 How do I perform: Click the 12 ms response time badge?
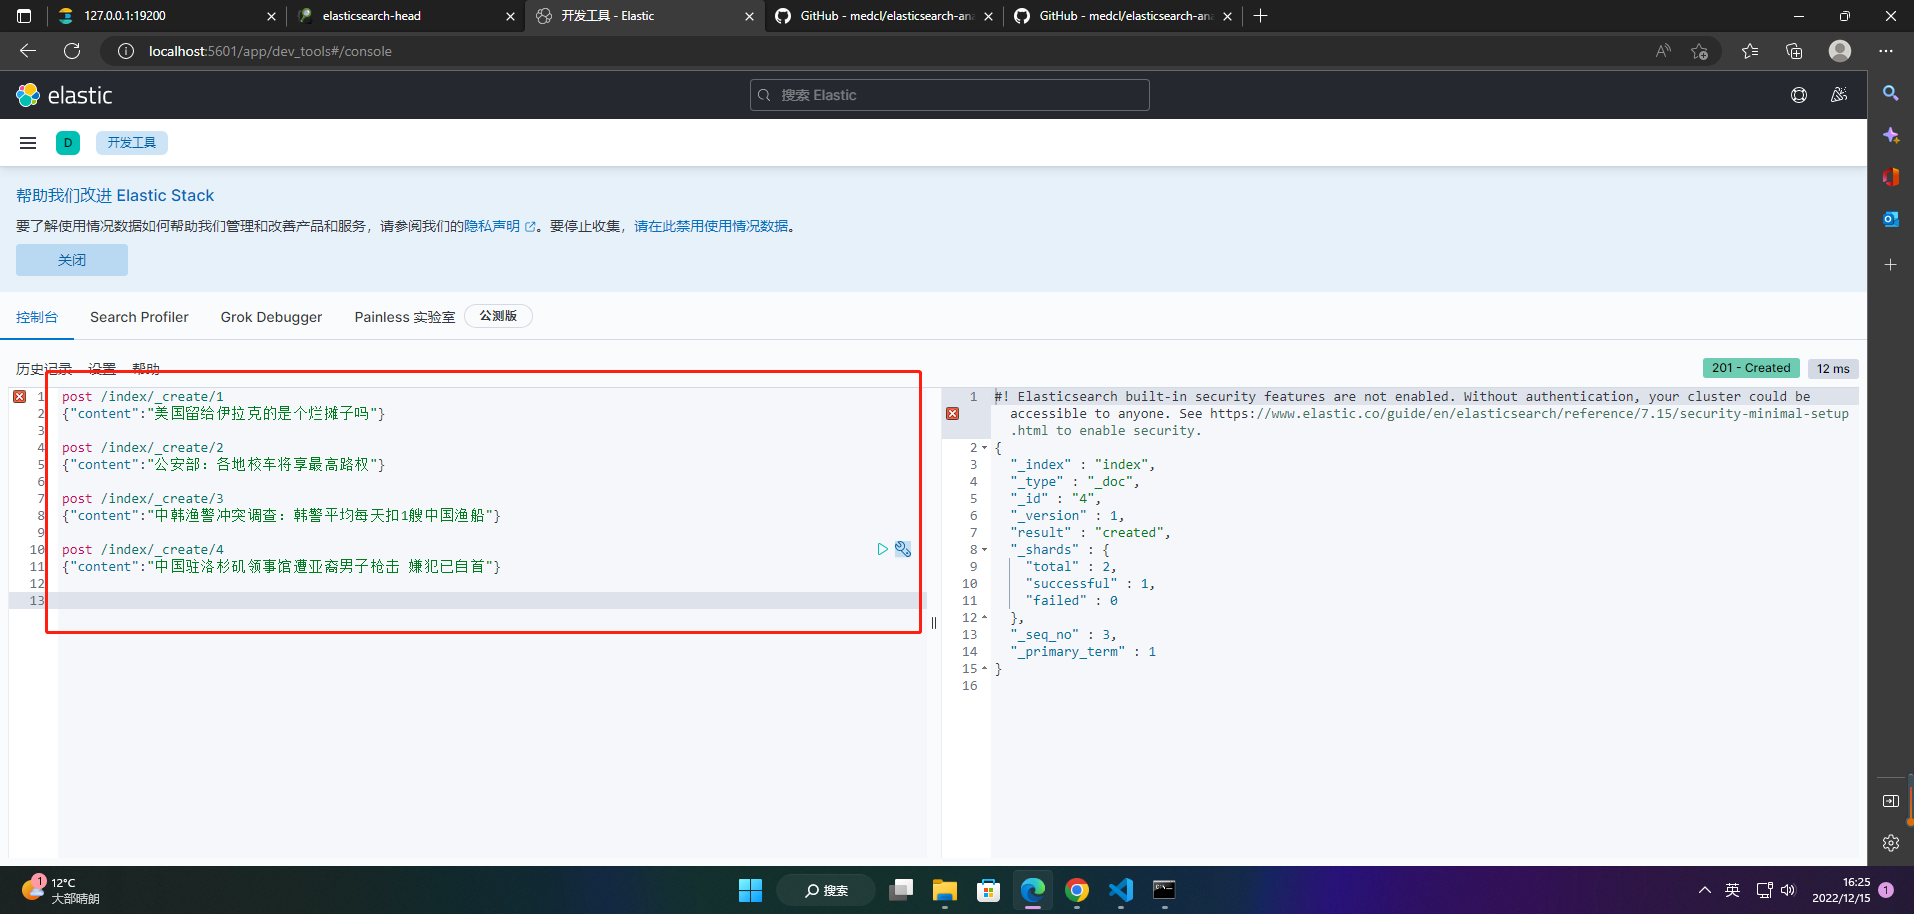pos(1833,369)
